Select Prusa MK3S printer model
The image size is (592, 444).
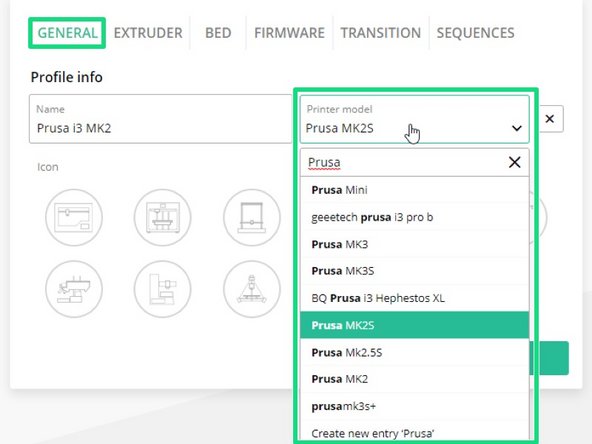coord(415,271)
